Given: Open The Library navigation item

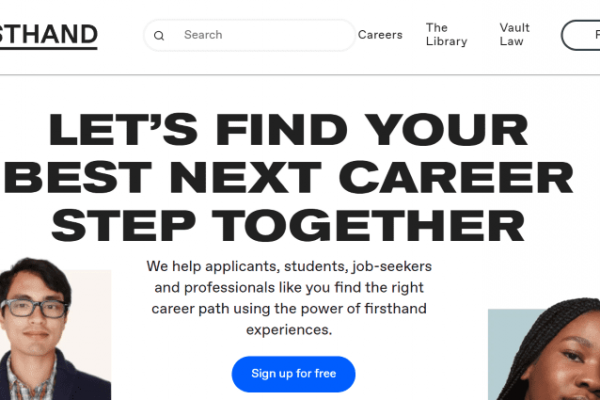Looking at the screenshot, I should pos(447,34).
